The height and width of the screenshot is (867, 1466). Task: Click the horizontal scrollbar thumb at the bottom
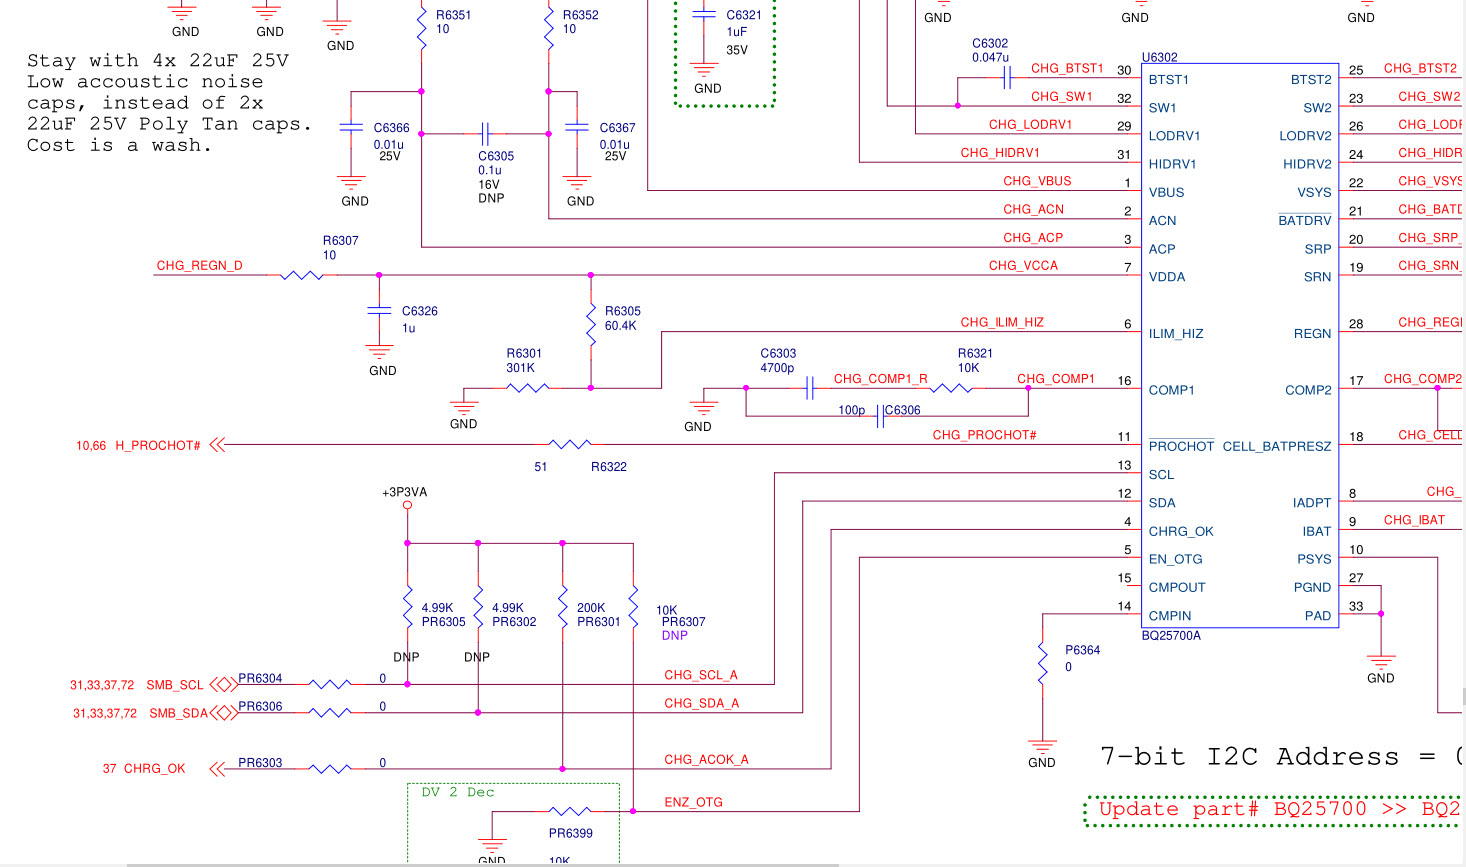pyautogui.click(x=482, y=864)
